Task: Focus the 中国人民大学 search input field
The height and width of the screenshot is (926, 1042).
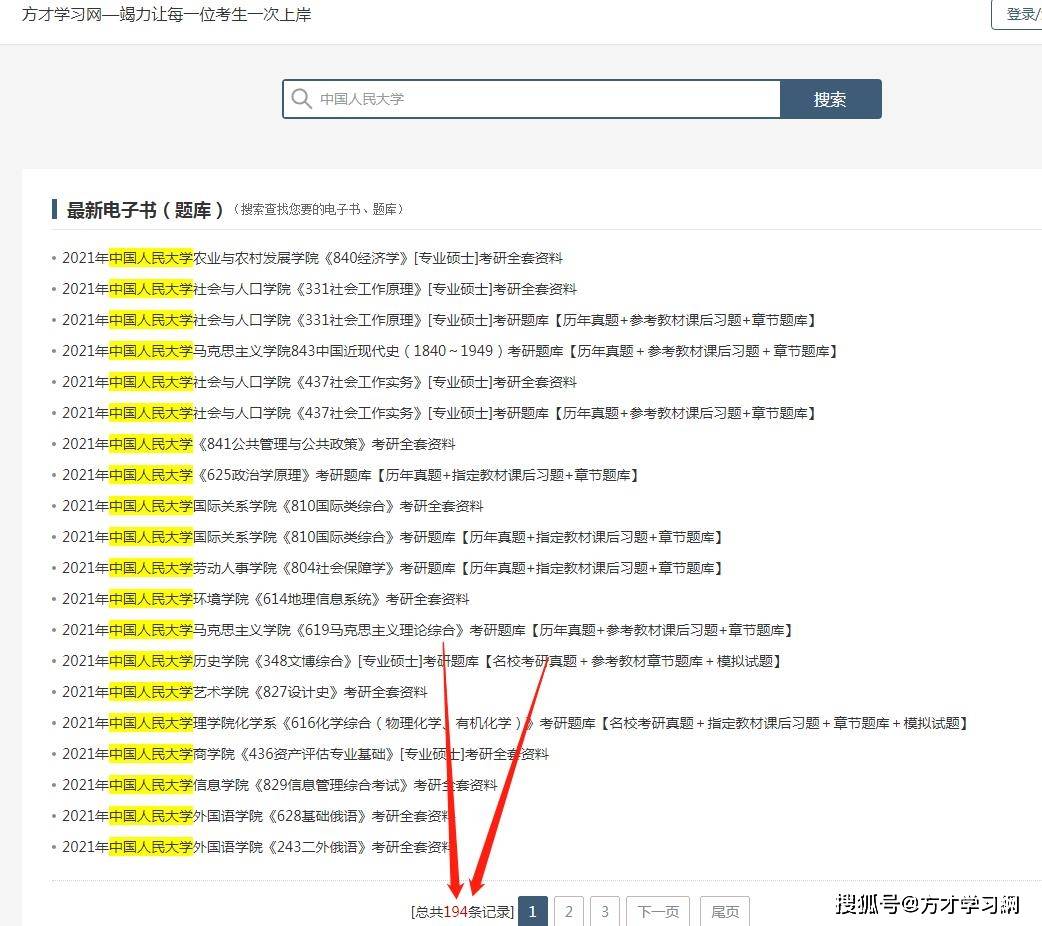Action: tap(532, 99)
